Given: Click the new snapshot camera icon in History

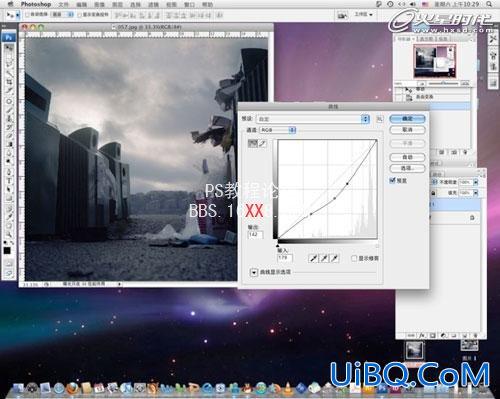Looking at the screenshot, I should click(x=454, y=152).
